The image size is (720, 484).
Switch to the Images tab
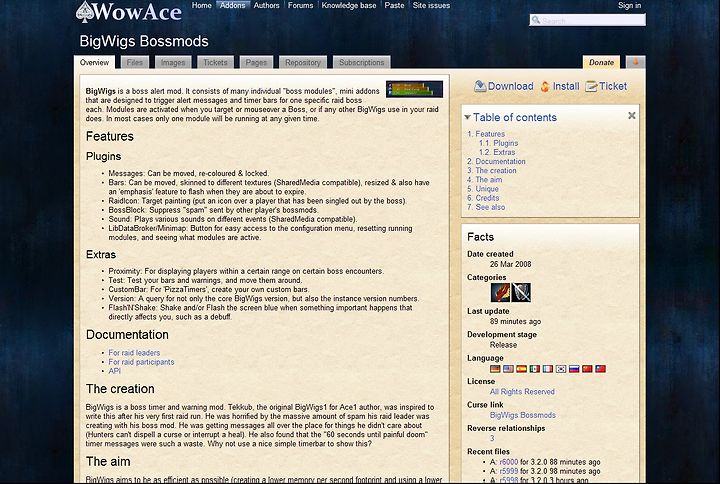point(173,62)
